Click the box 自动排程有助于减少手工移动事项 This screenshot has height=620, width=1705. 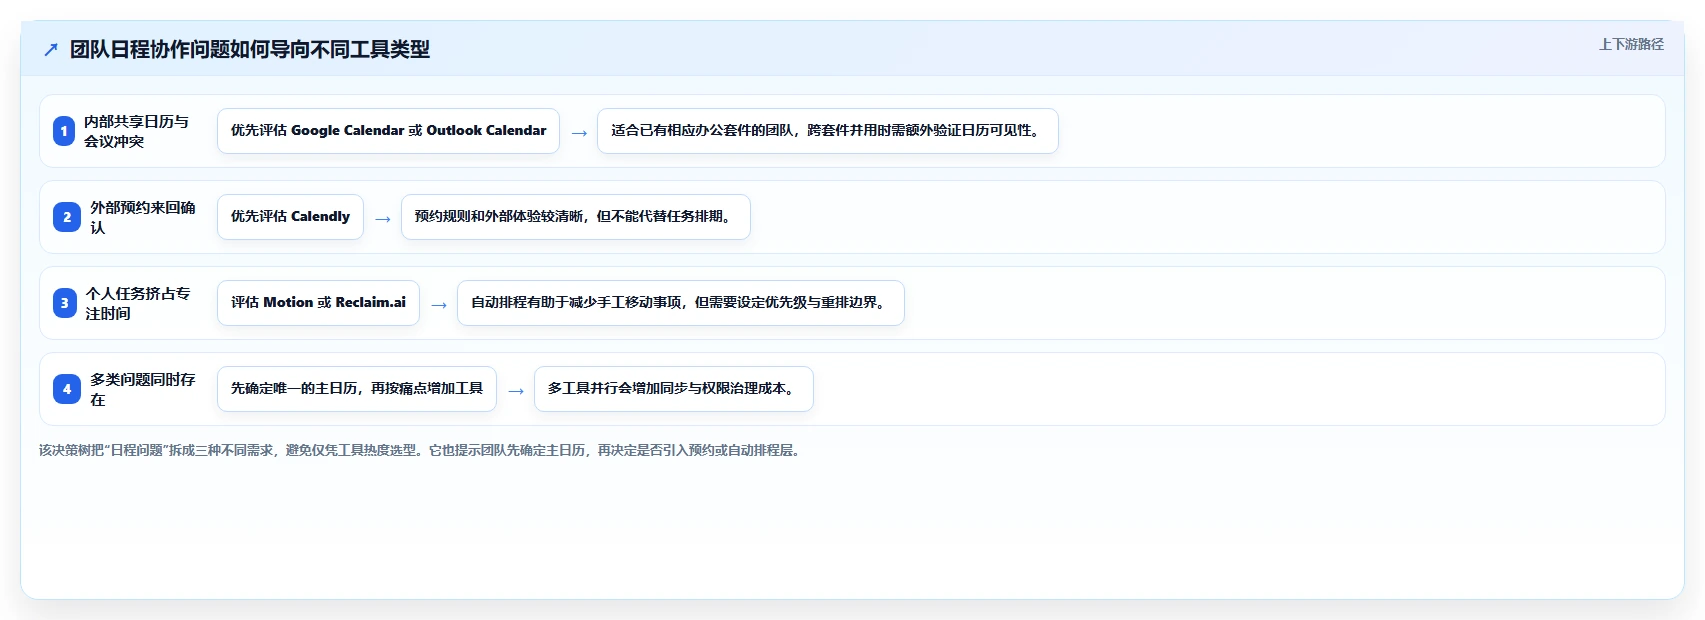click(x=681, y=303)
